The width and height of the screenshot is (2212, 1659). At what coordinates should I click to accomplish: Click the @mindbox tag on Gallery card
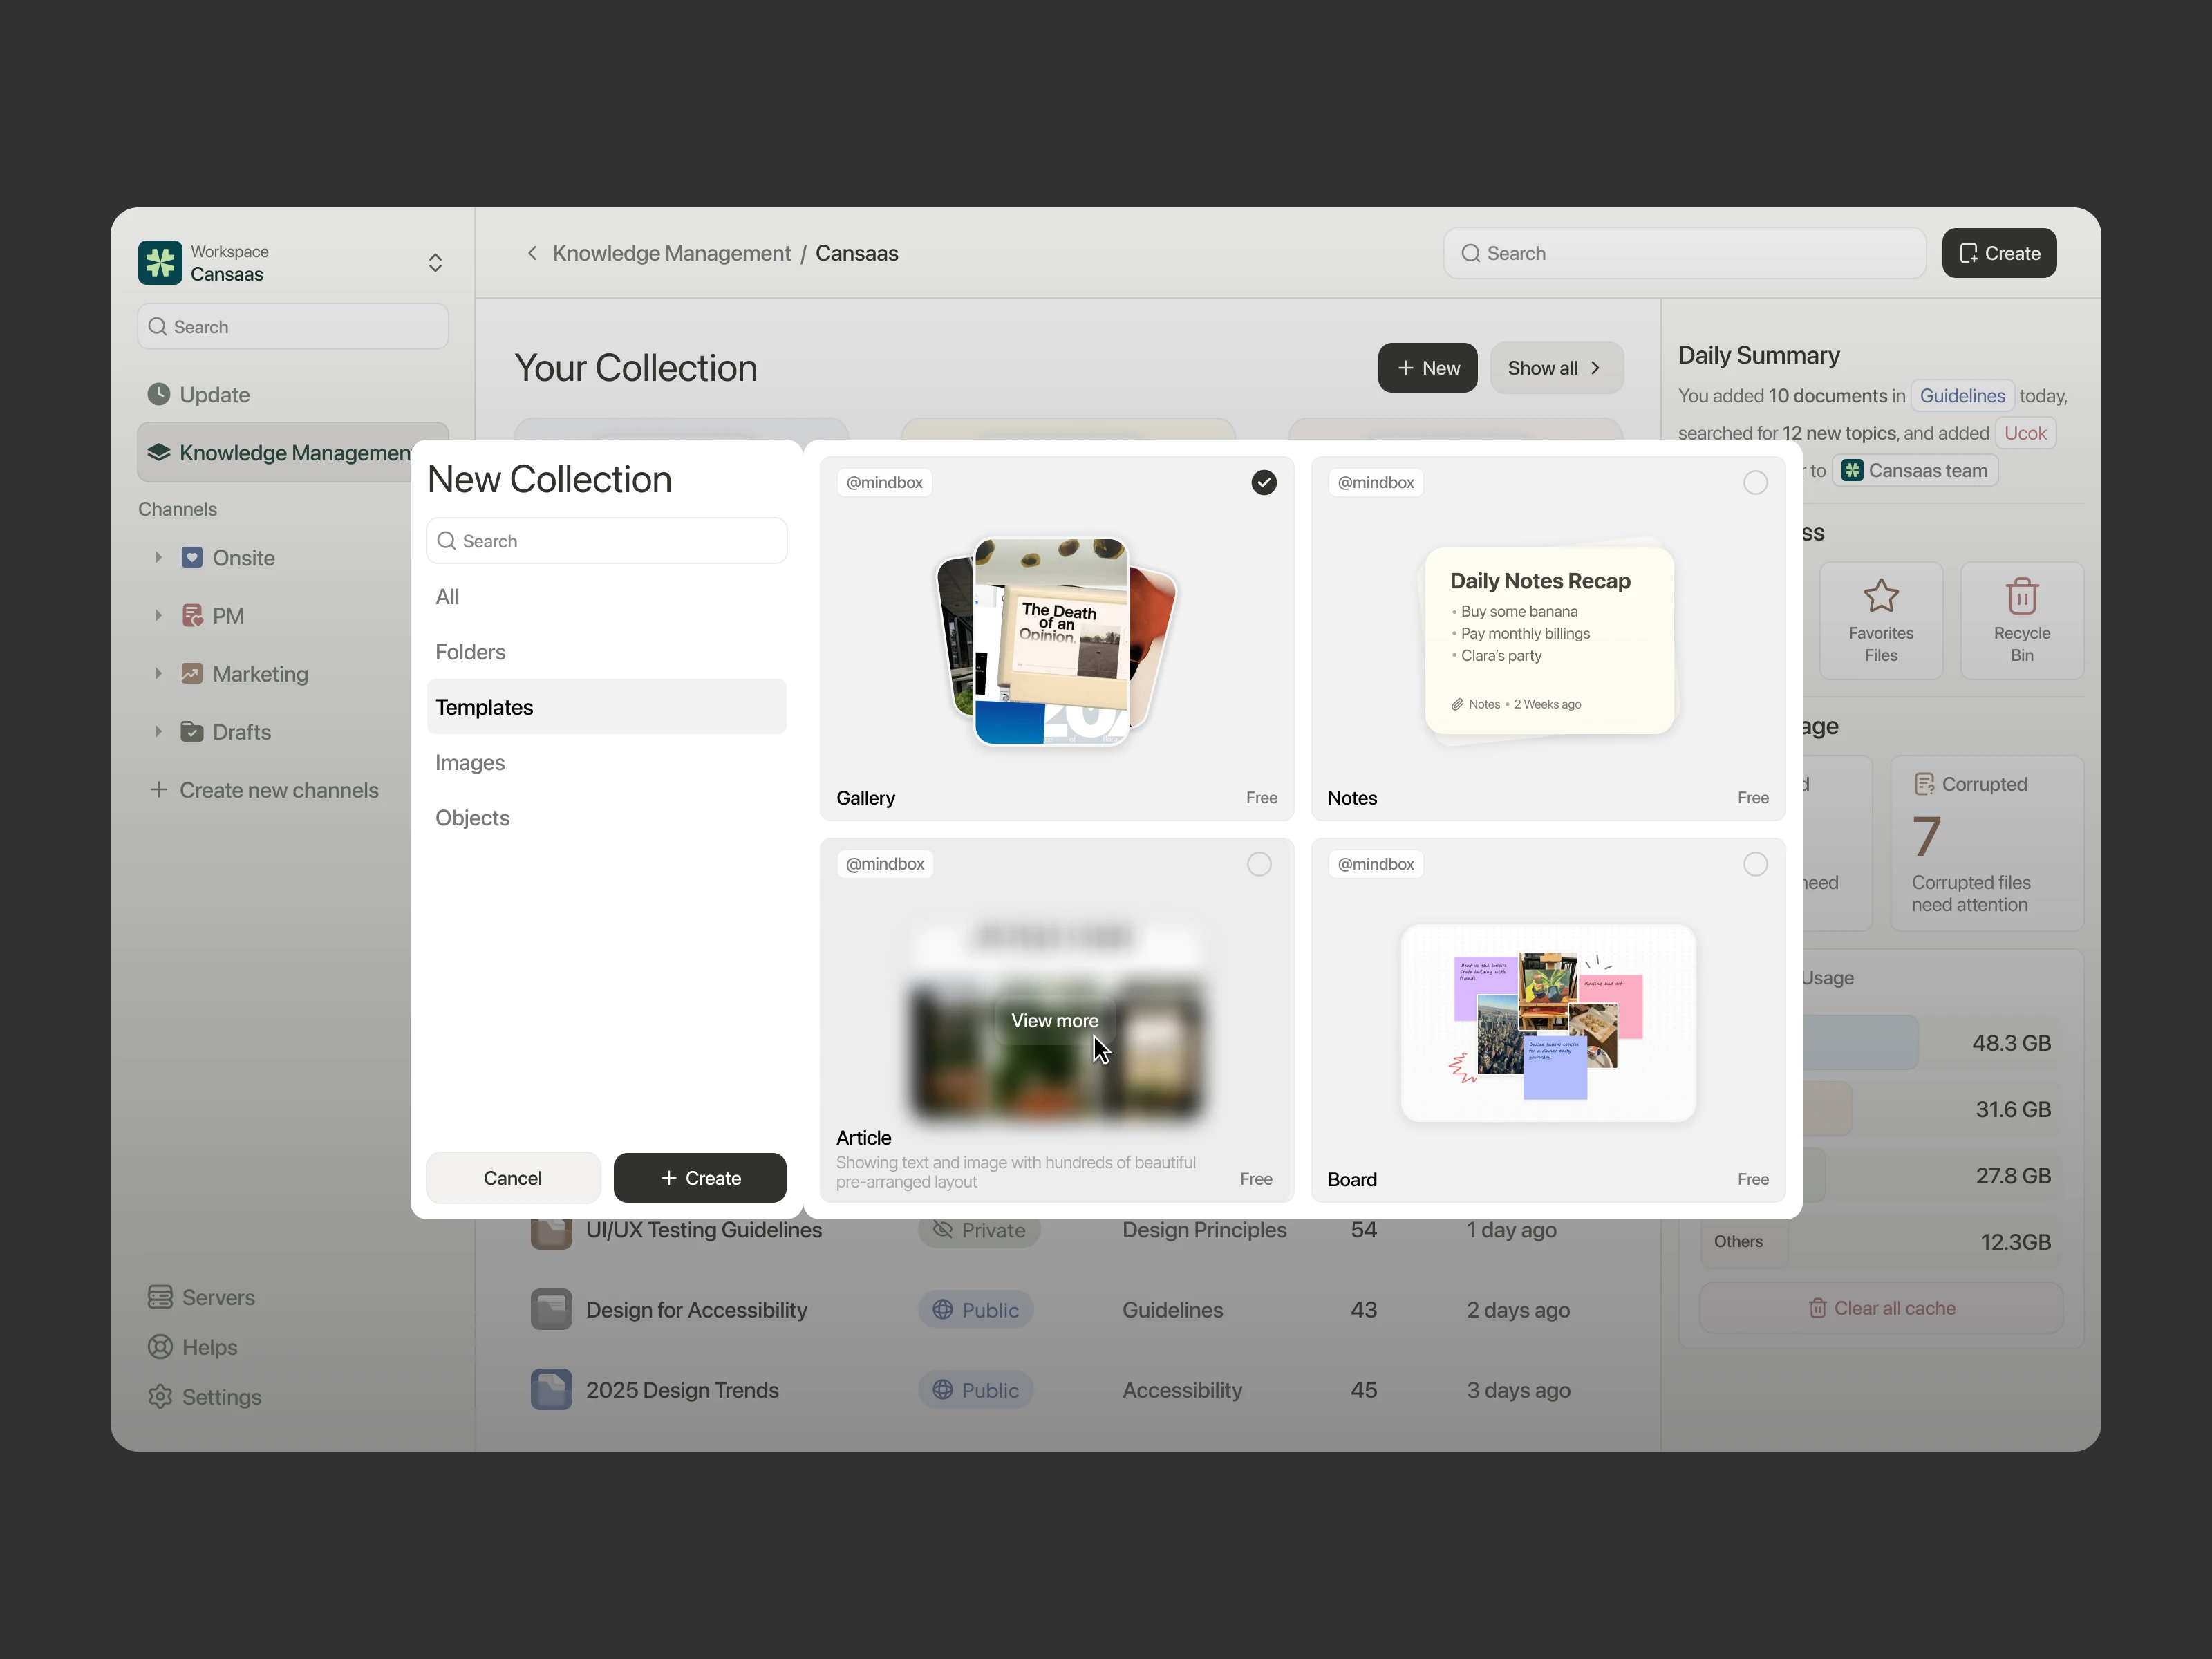pos(884,483)
